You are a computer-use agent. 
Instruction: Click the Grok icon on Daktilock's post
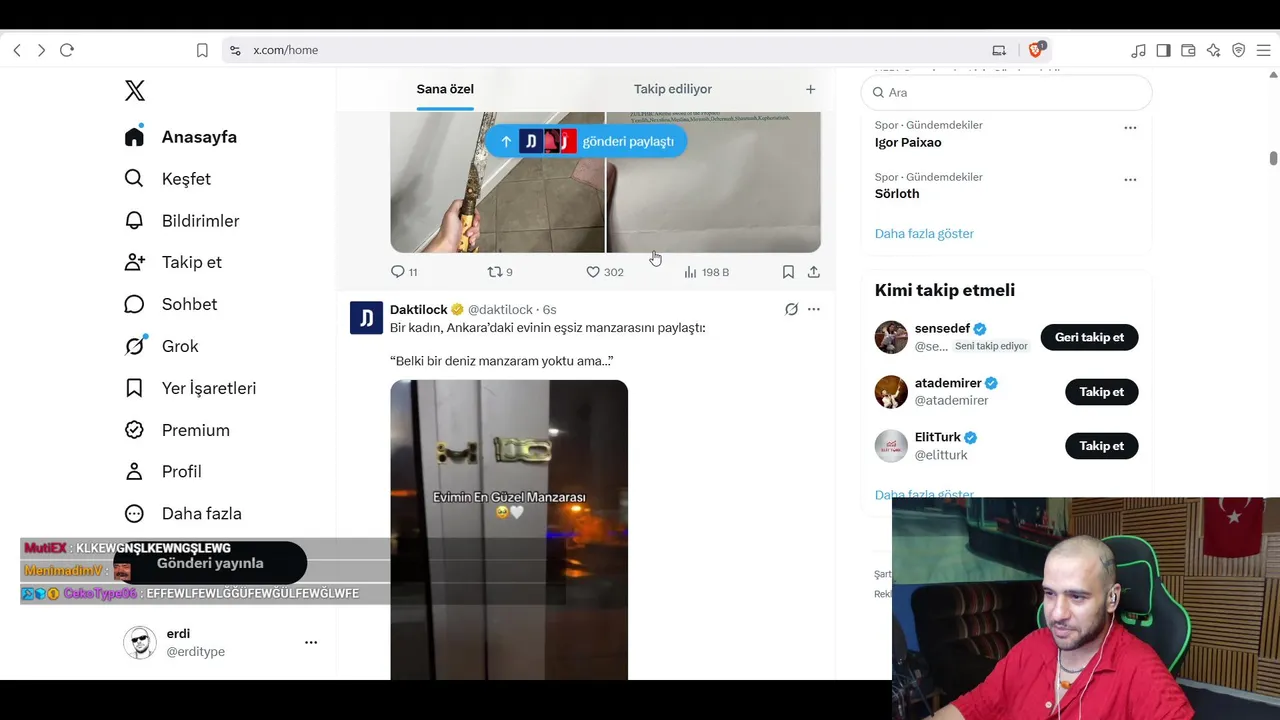pos(791,310)
